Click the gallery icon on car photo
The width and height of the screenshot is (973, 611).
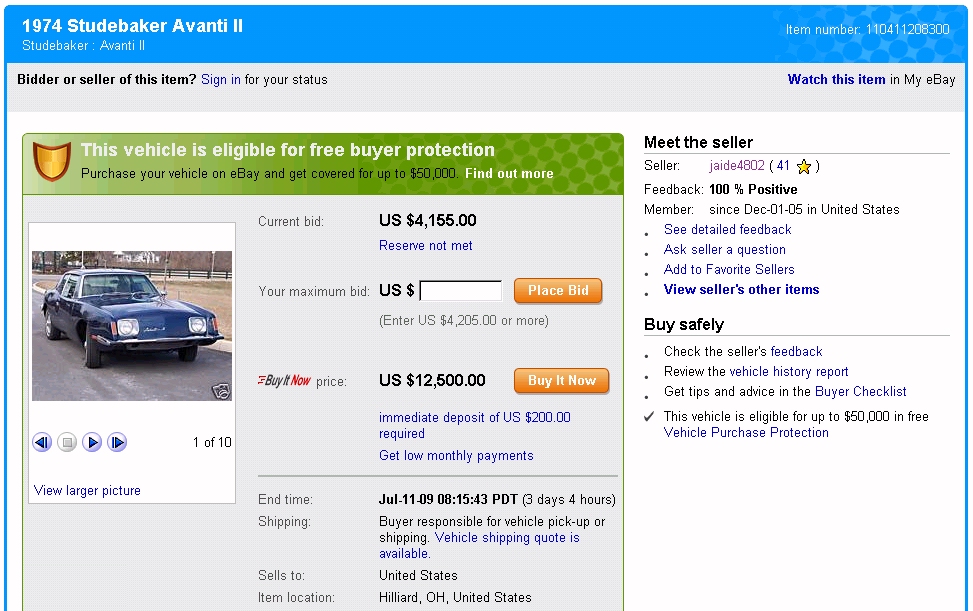(x=221, y=391)
